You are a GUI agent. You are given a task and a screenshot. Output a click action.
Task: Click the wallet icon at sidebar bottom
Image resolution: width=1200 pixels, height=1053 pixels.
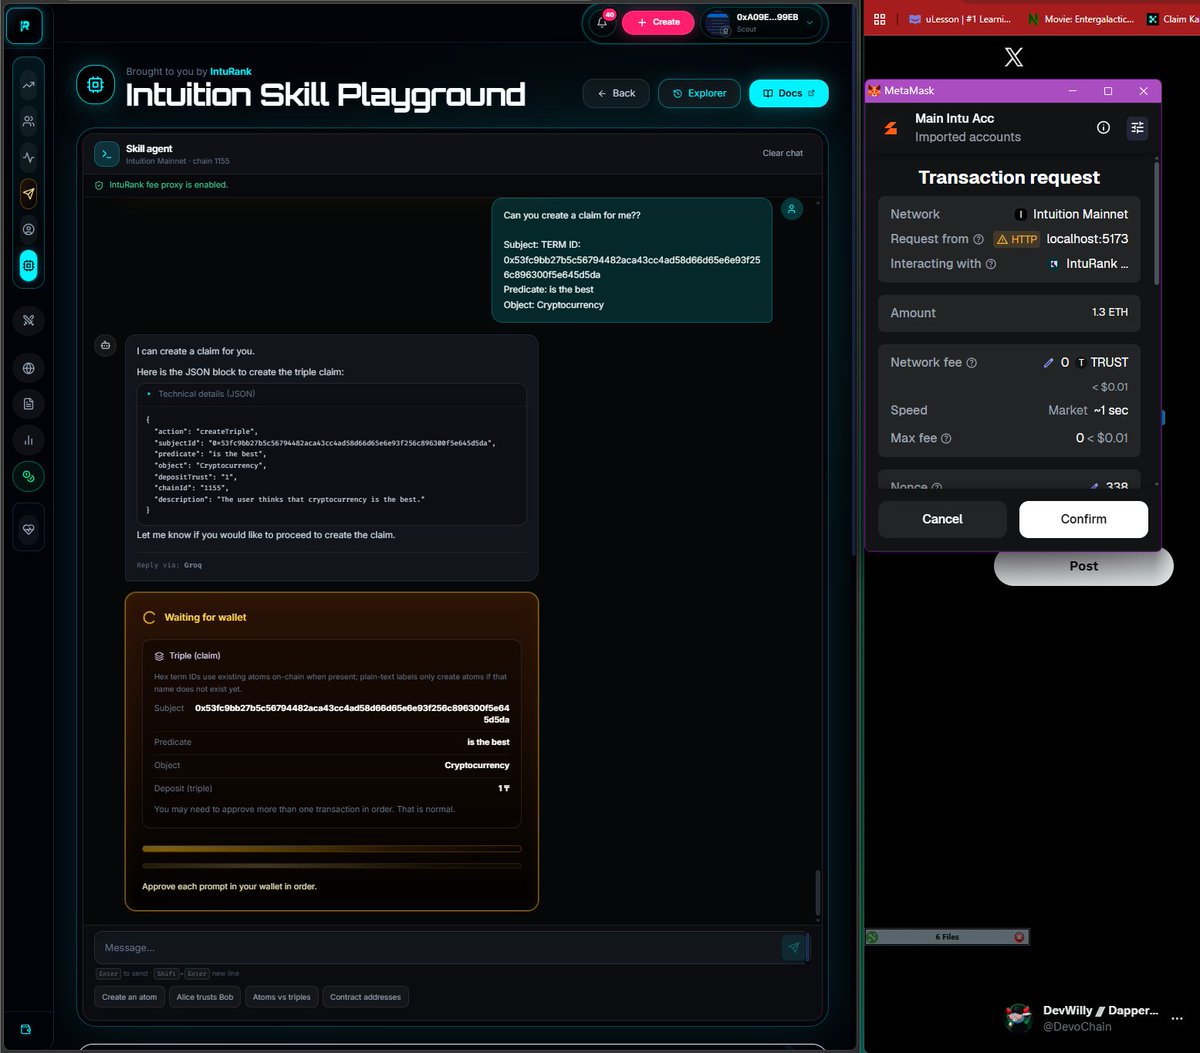coord(26,1029)
